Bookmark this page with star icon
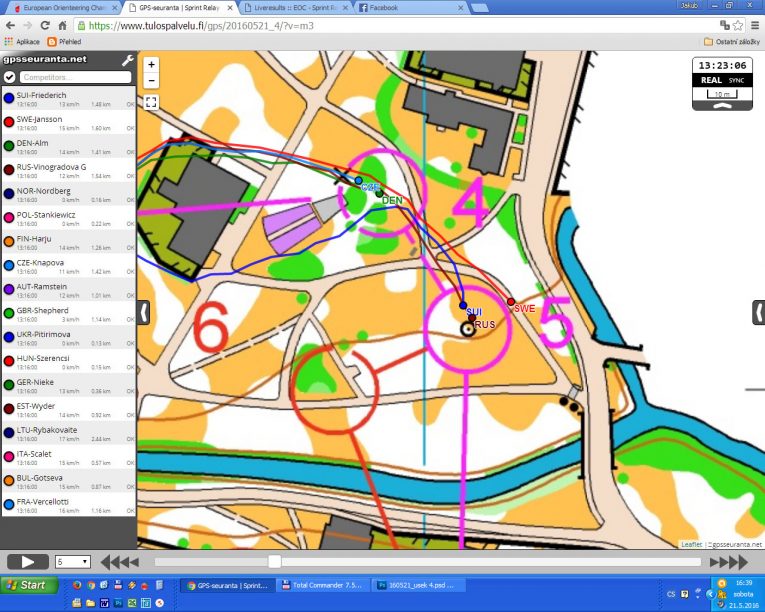The image size is (765, 612). pyautogui.click(x=738, y=25)
